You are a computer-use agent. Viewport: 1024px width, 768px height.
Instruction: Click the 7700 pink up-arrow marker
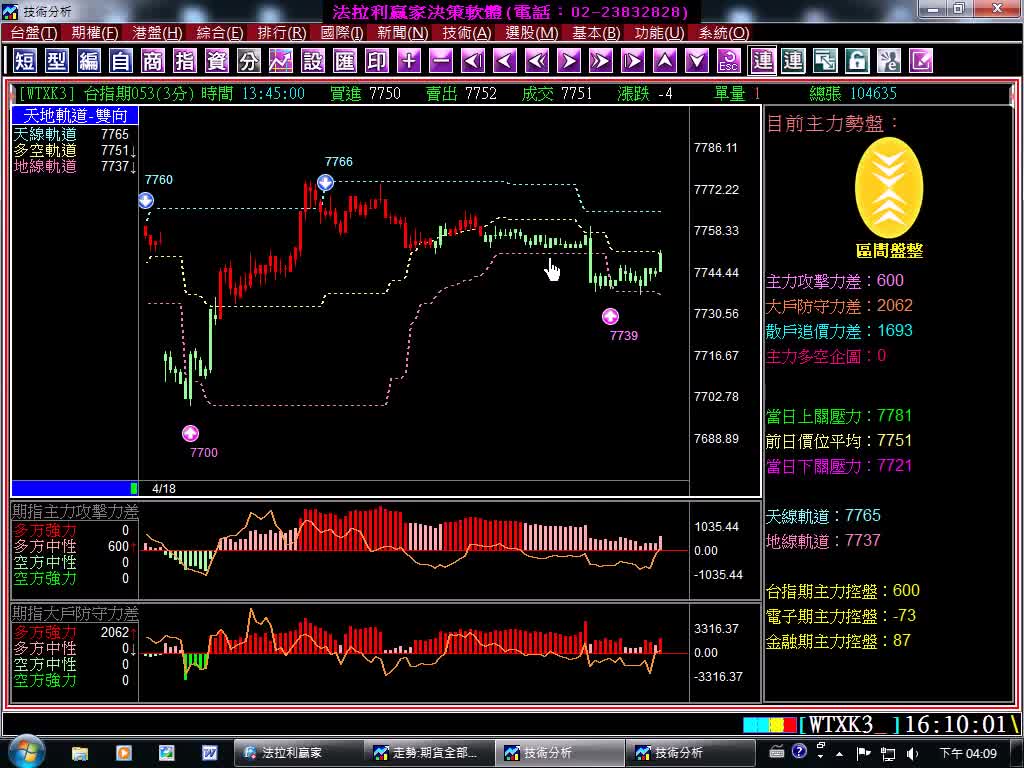point(190,433)
